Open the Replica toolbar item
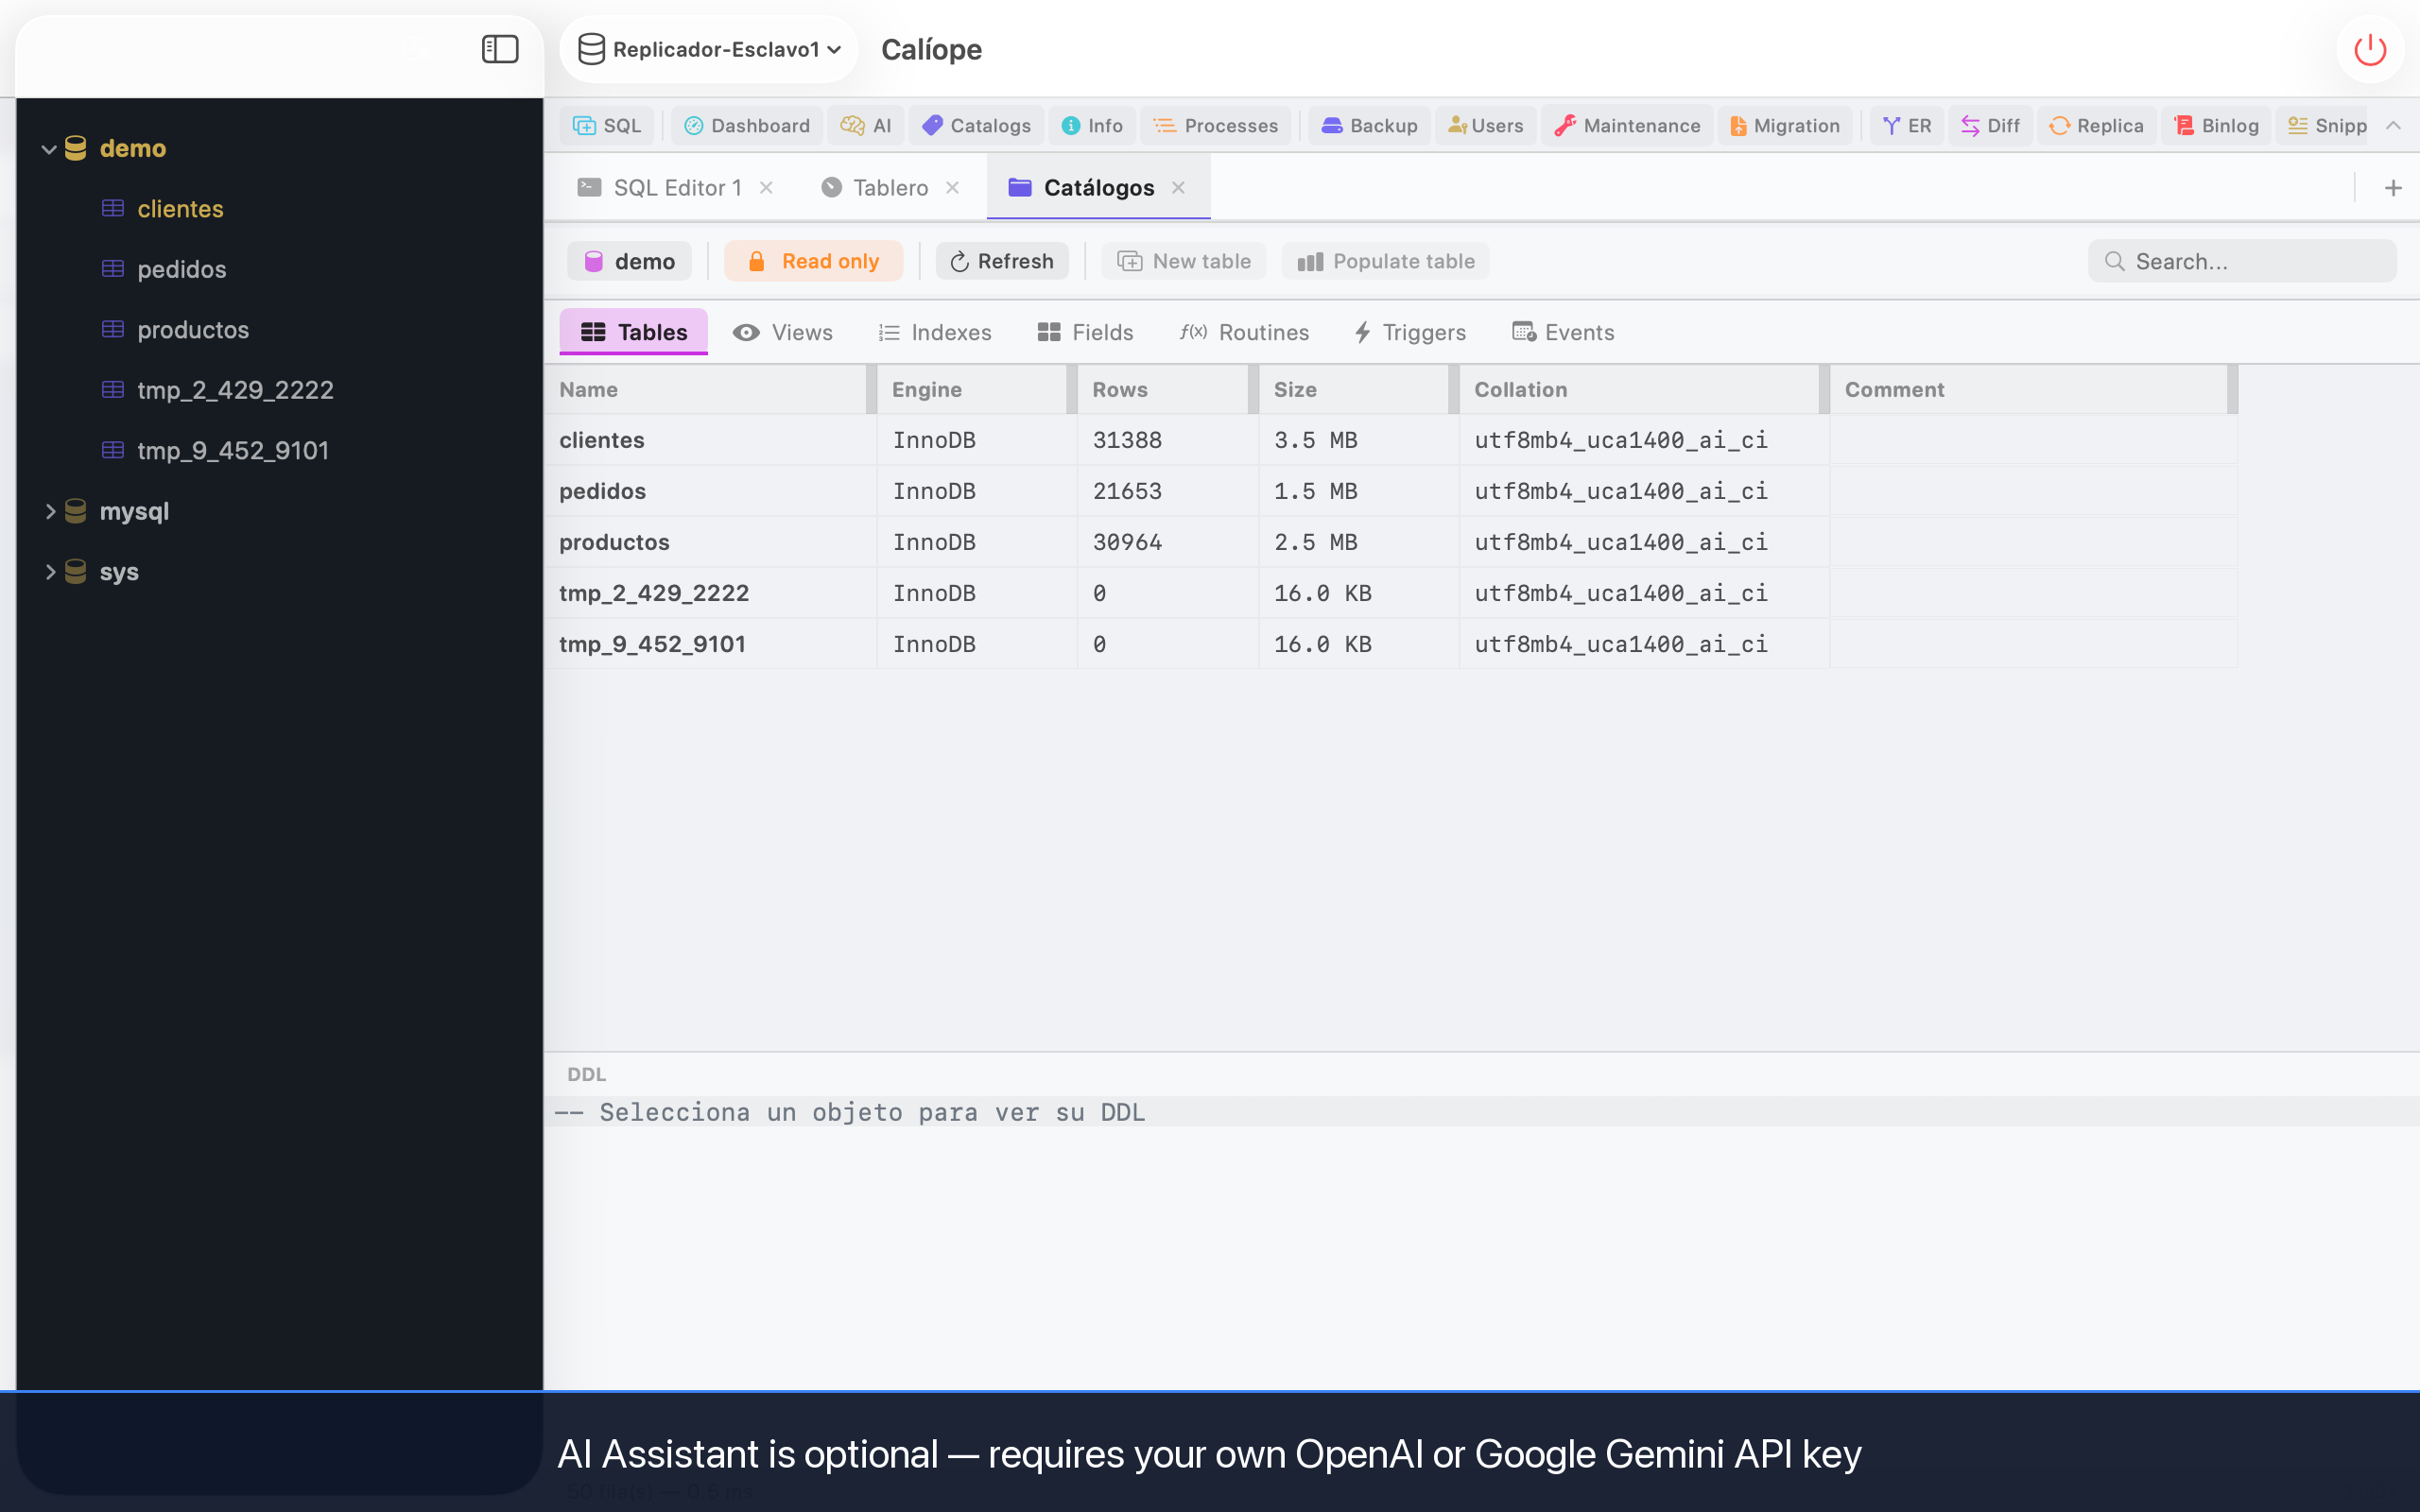 point(2097,125)
